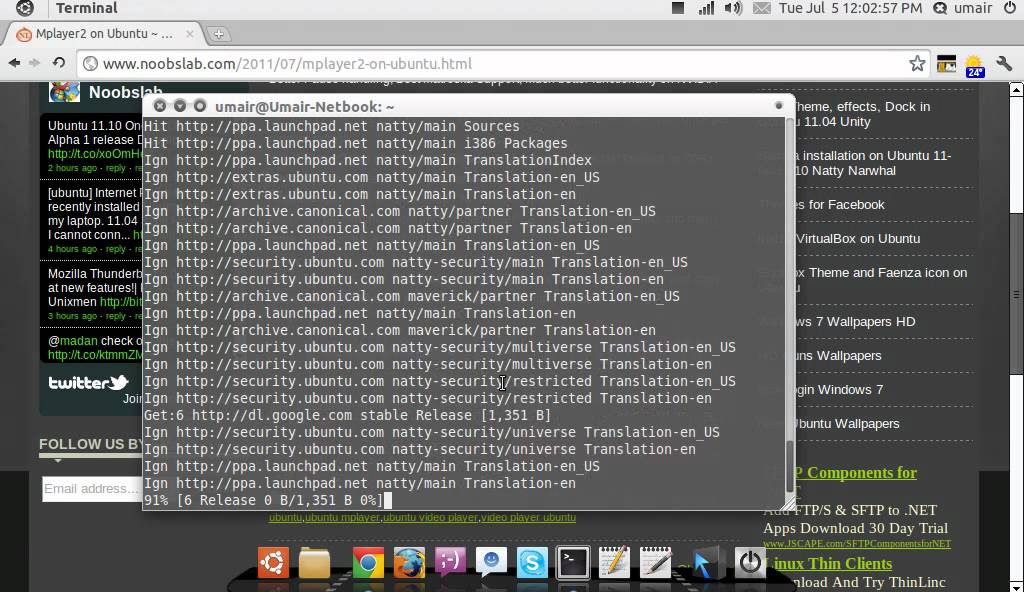Click the 'ubuntu video player' tag link
Image resolution: width=1024 pixels, height=592 pixels.
[430, 518]
